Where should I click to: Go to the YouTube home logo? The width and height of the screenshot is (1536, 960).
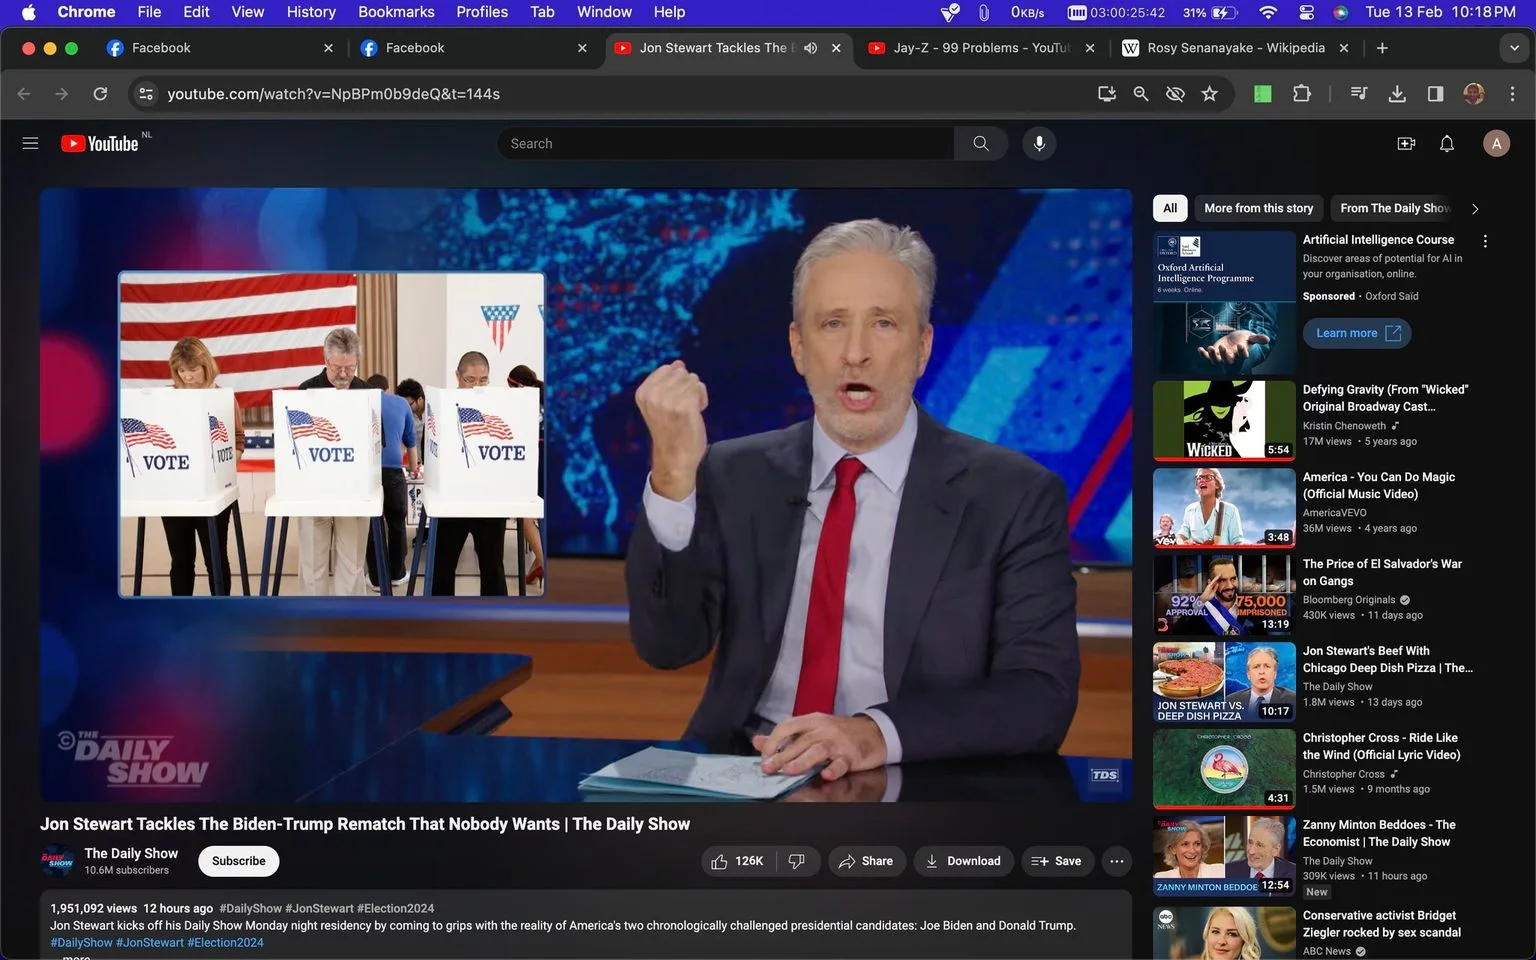100,143
